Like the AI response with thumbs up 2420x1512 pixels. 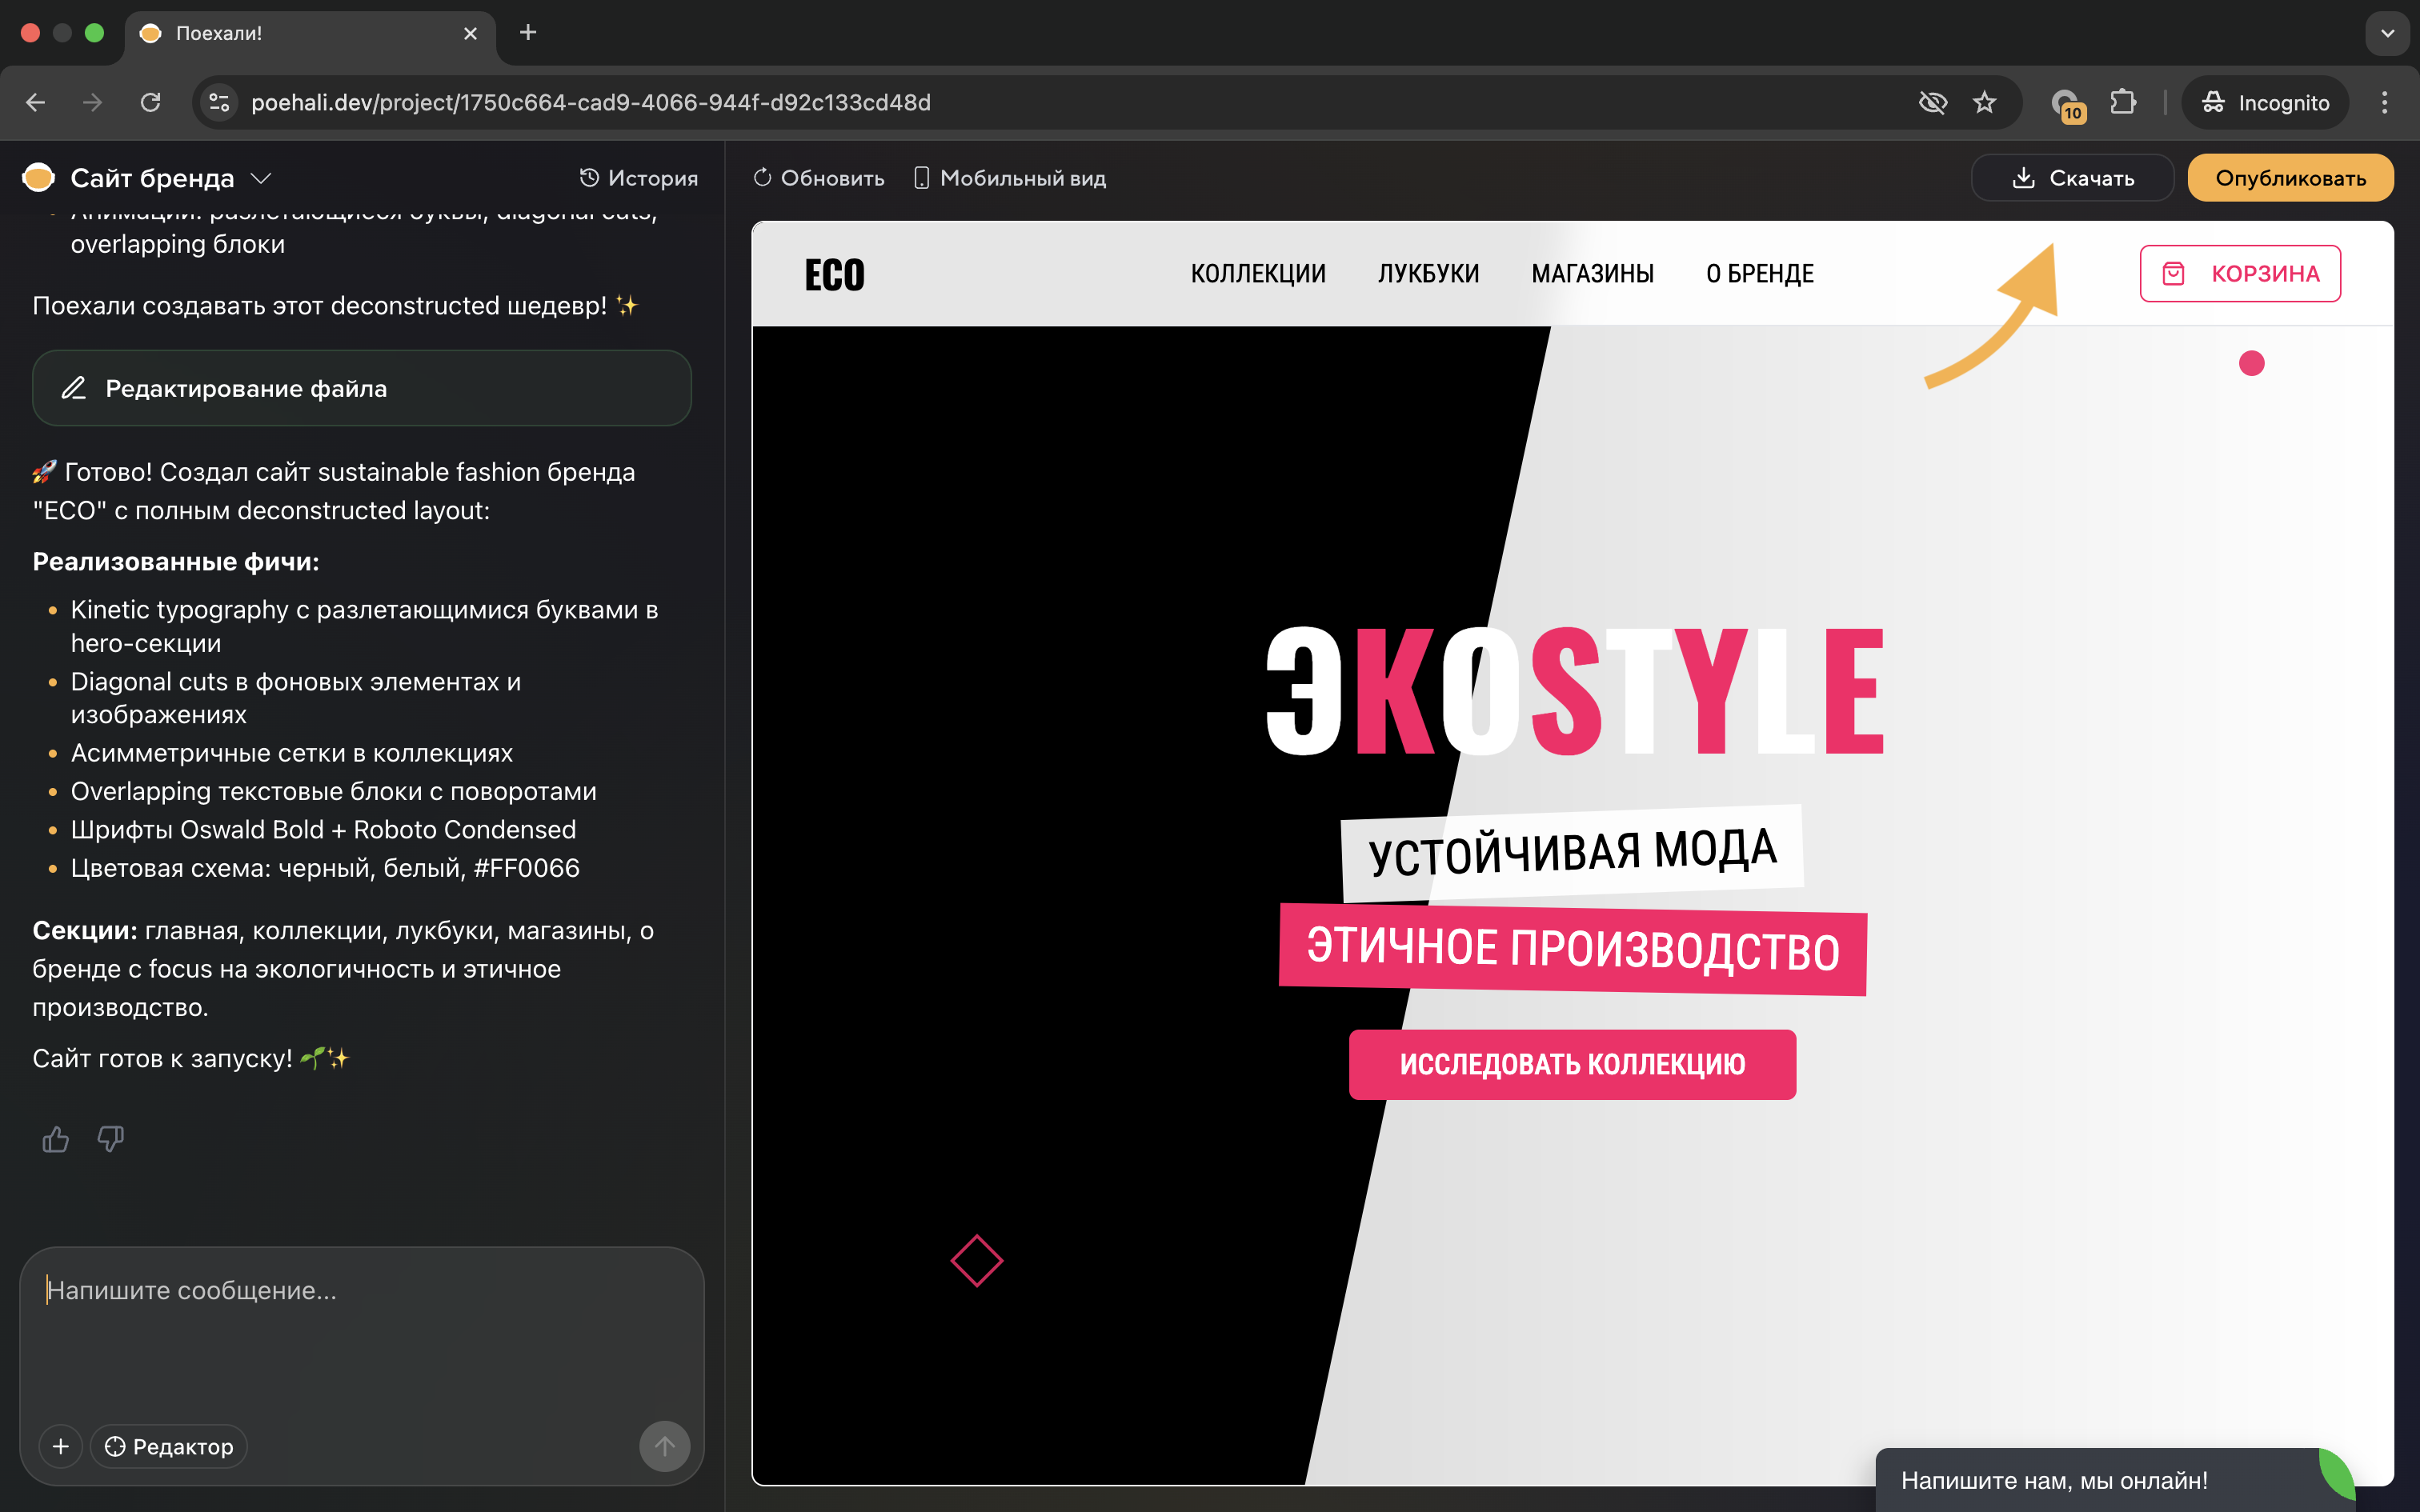[55, 1139]
